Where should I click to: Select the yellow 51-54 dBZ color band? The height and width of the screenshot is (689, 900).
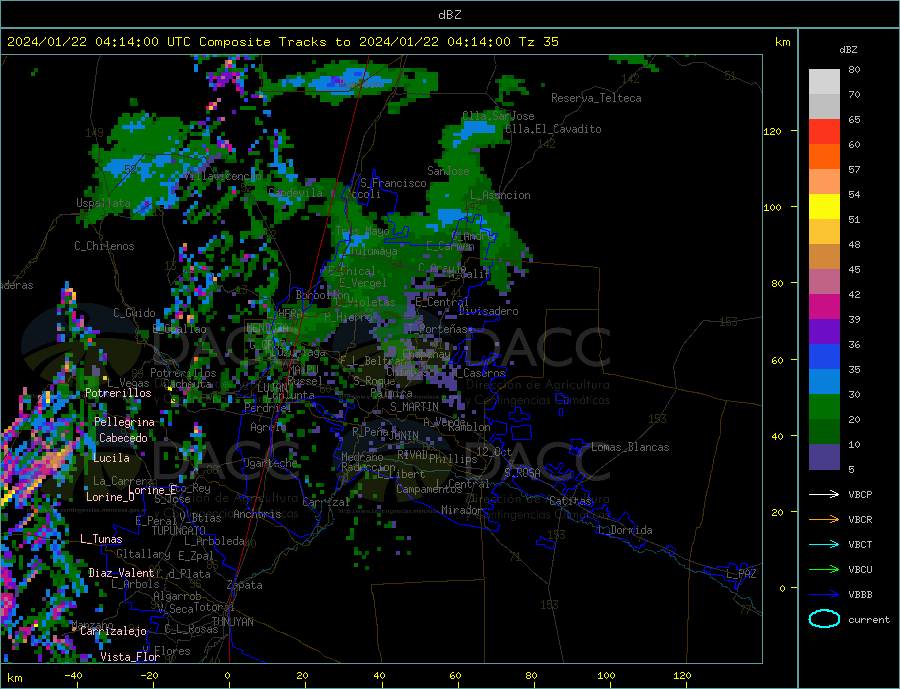824,207
